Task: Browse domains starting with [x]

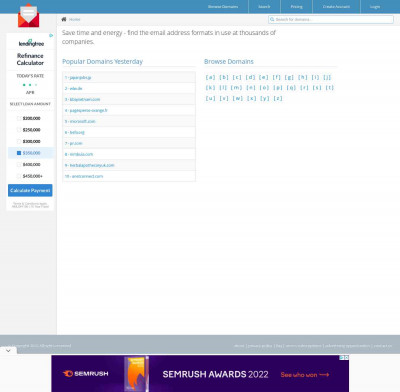Action: tap(252, 98)
